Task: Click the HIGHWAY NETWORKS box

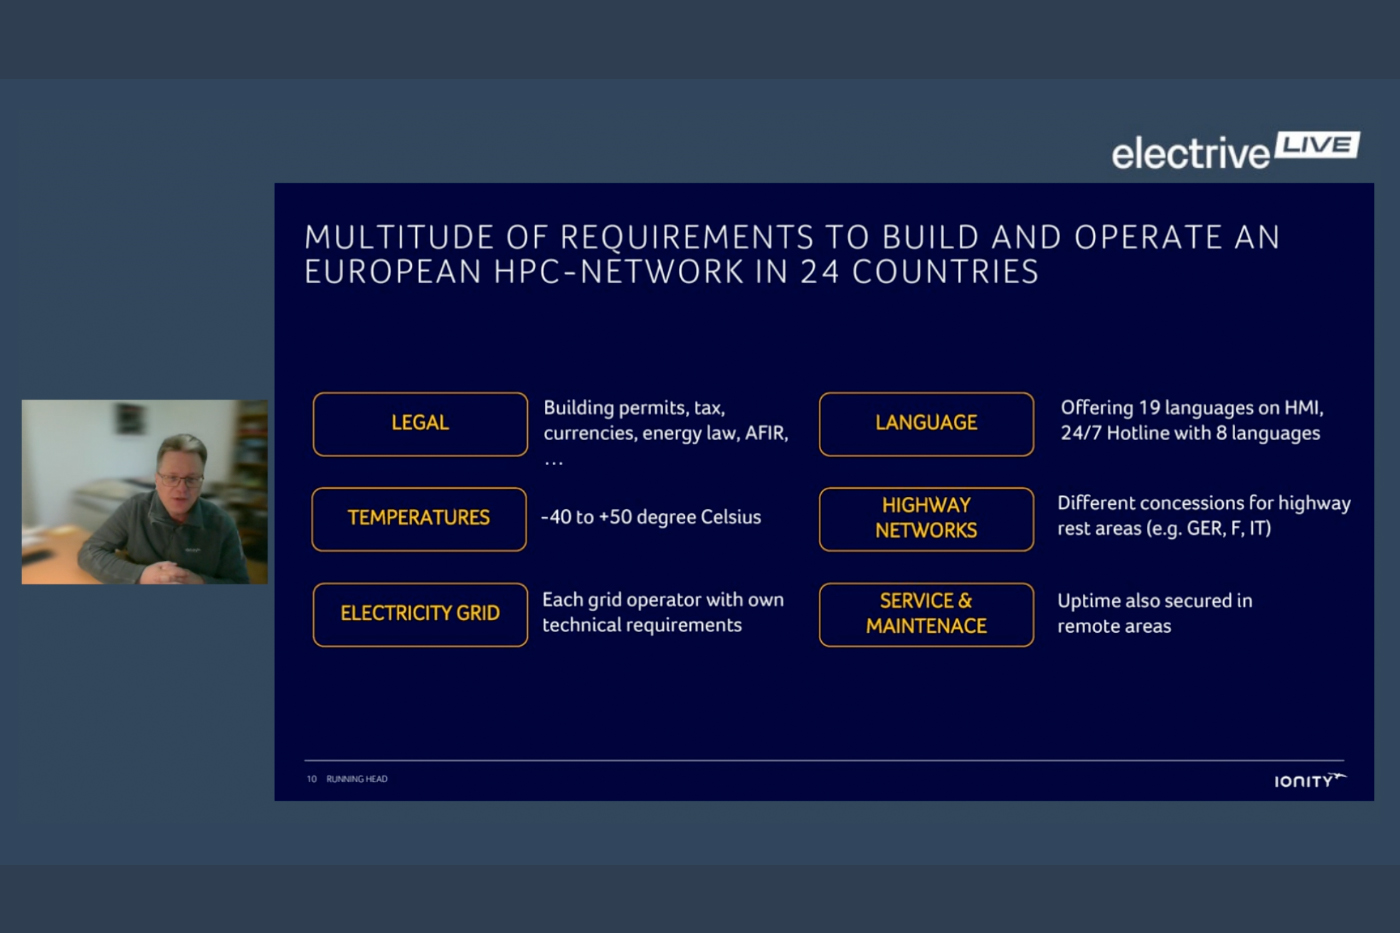Action: (926, 519)
